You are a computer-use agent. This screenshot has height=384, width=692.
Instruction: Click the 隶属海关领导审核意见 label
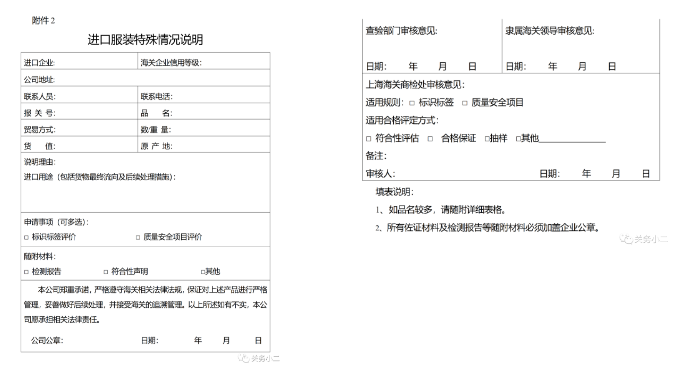[550, 31]
